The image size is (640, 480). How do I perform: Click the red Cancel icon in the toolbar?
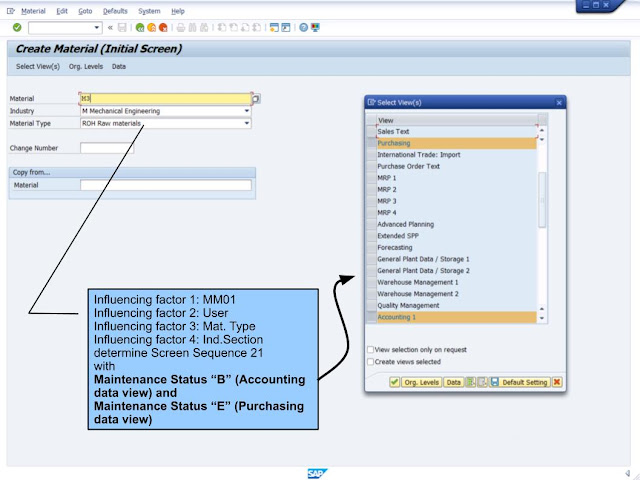click(163, 27)
